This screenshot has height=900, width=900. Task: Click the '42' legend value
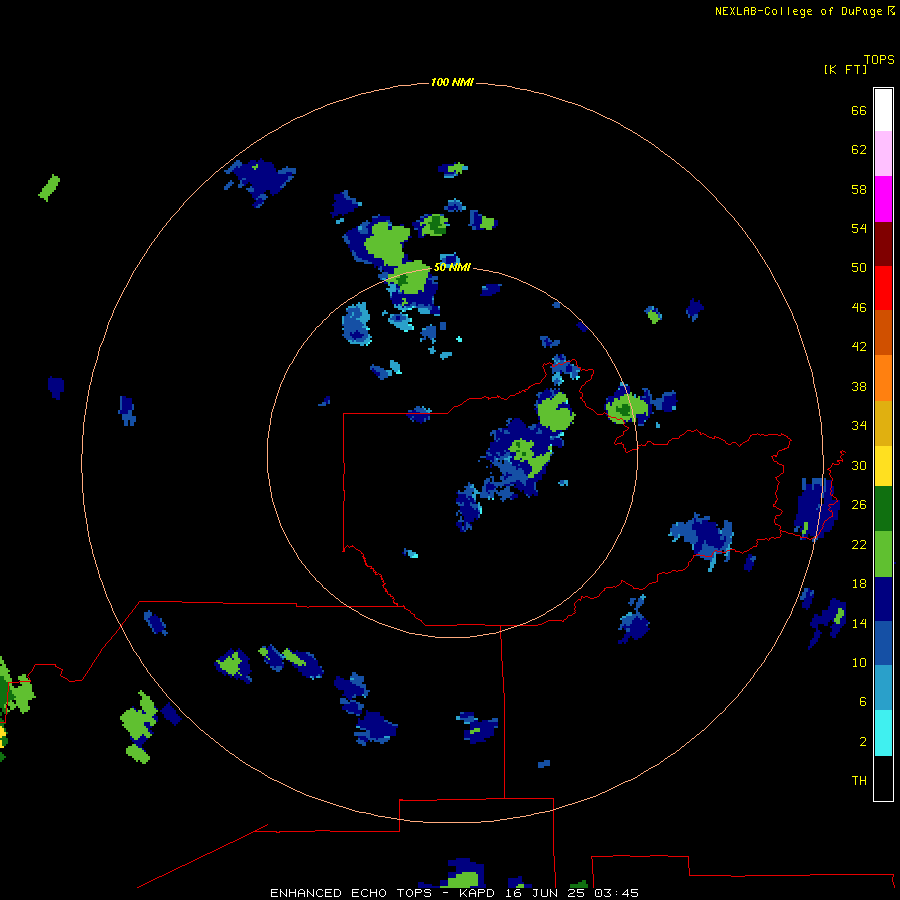coord(859,346)
